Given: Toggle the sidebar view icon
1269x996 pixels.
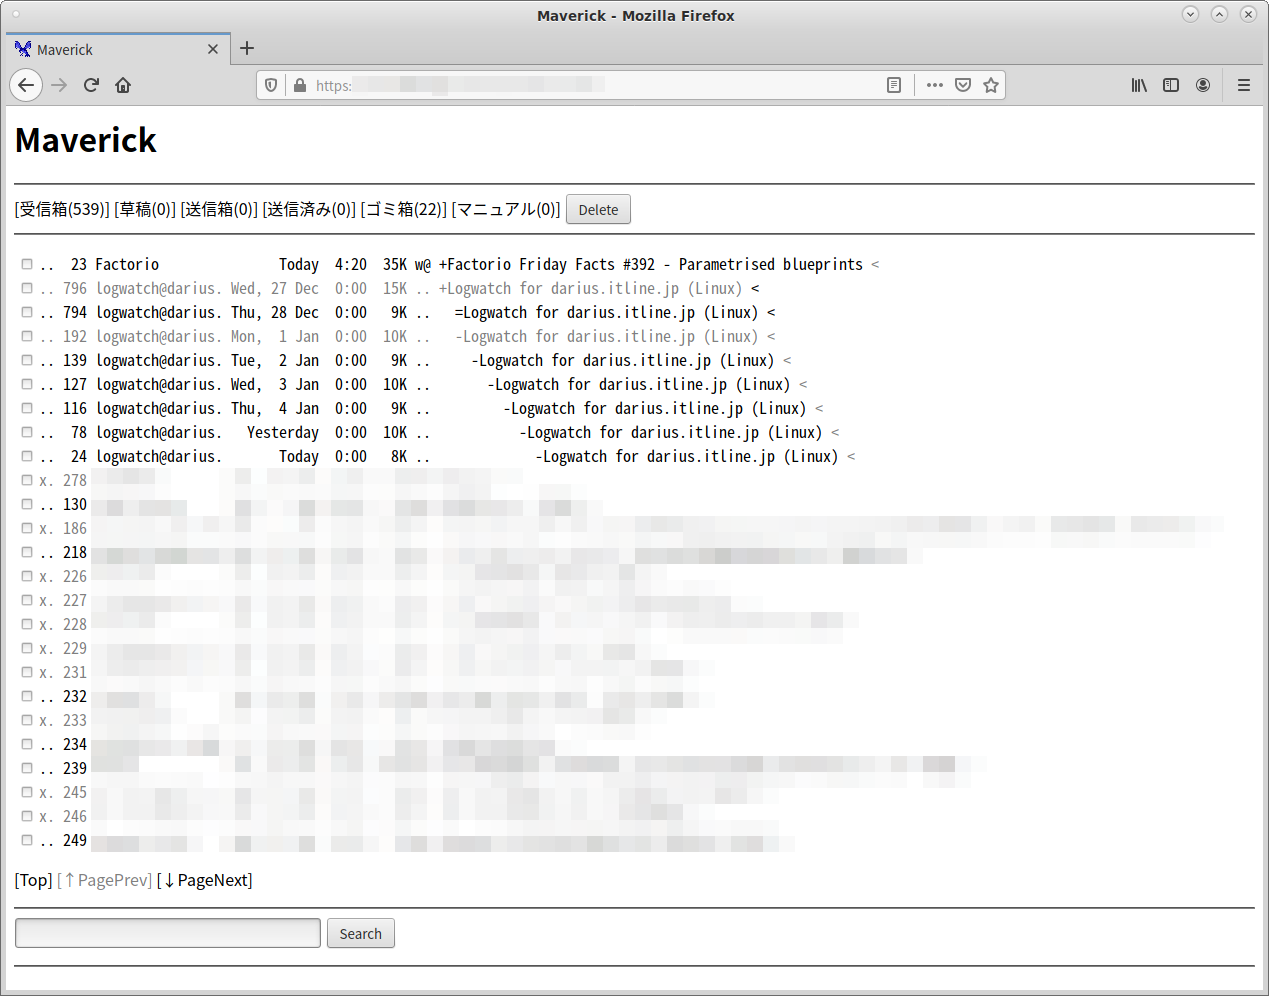Looking at the screenshot, I should (x=1171, y=85).
